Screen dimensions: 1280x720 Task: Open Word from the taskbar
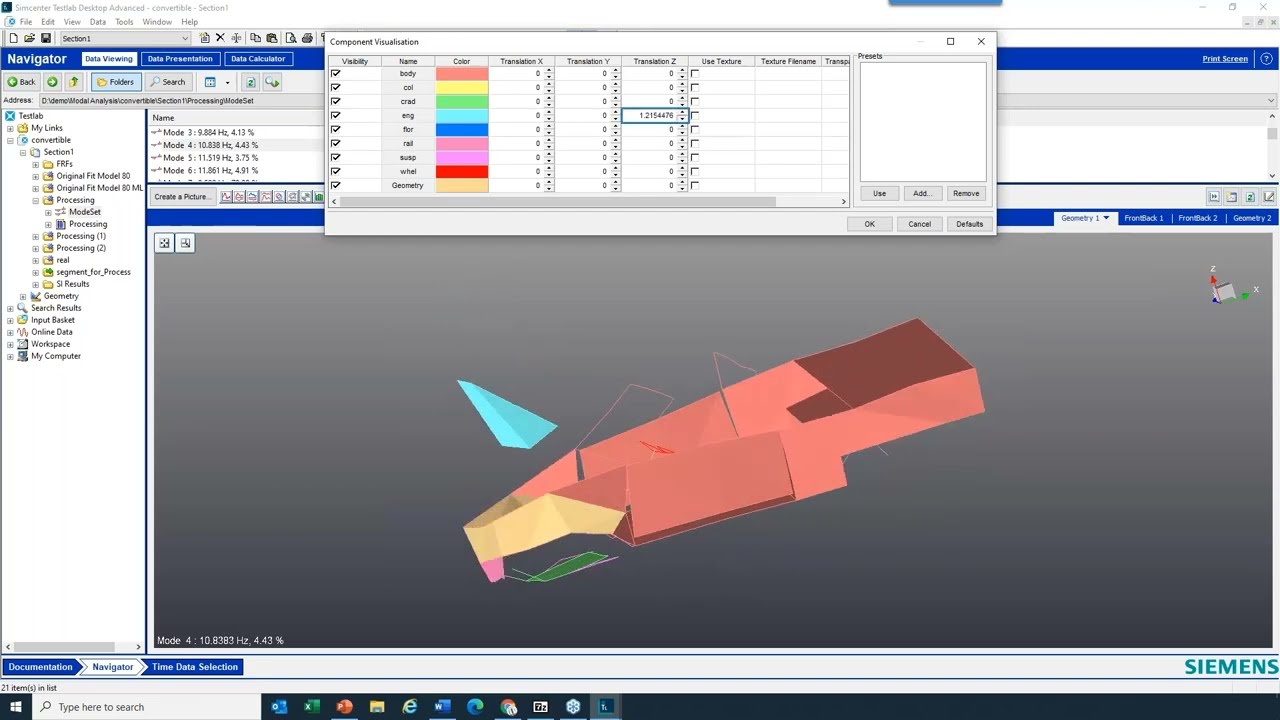pos(442,707)
